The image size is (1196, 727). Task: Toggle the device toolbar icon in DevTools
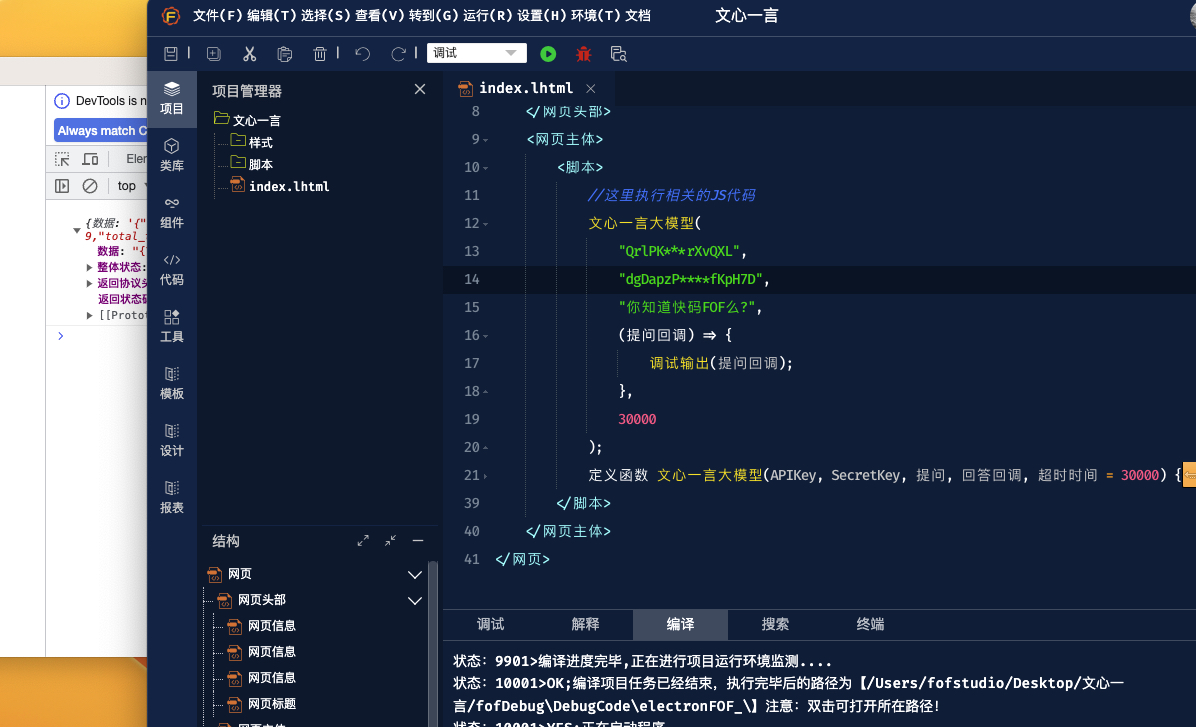[90, 159]
